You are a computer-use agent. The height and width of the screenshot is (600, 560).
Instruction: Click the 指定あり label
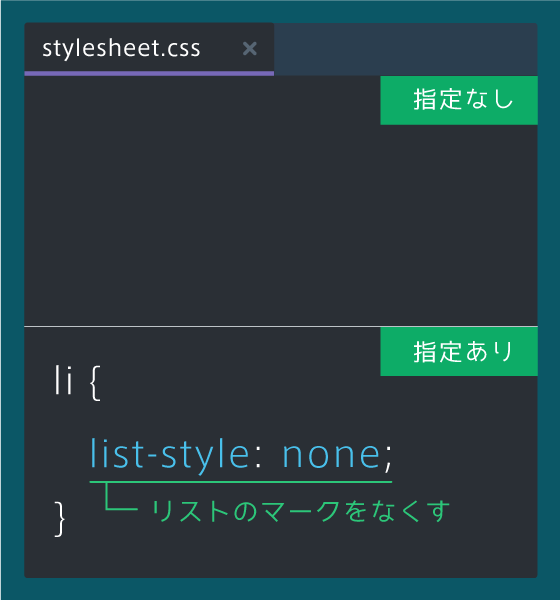click(459, 351)
